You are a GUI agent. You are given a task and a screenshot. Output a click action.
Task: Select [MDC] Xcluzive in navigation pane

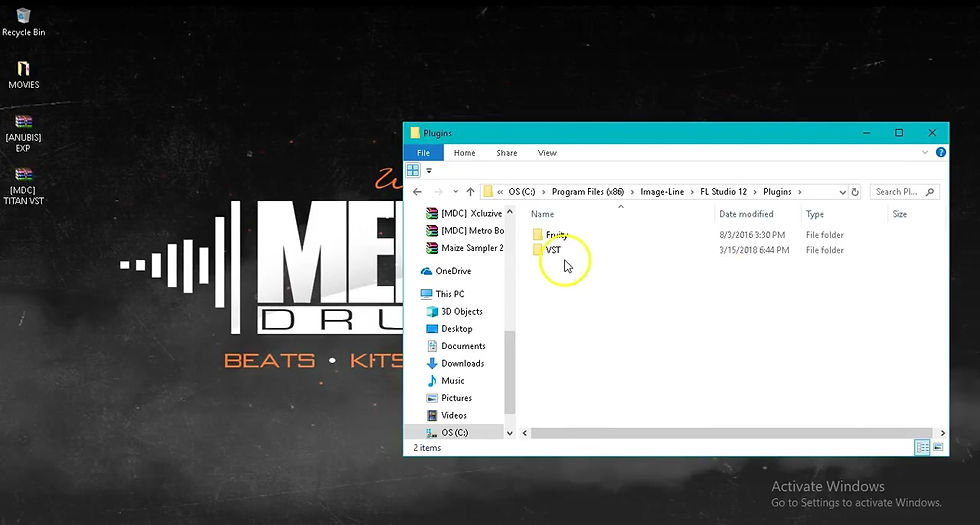(464, 213)
